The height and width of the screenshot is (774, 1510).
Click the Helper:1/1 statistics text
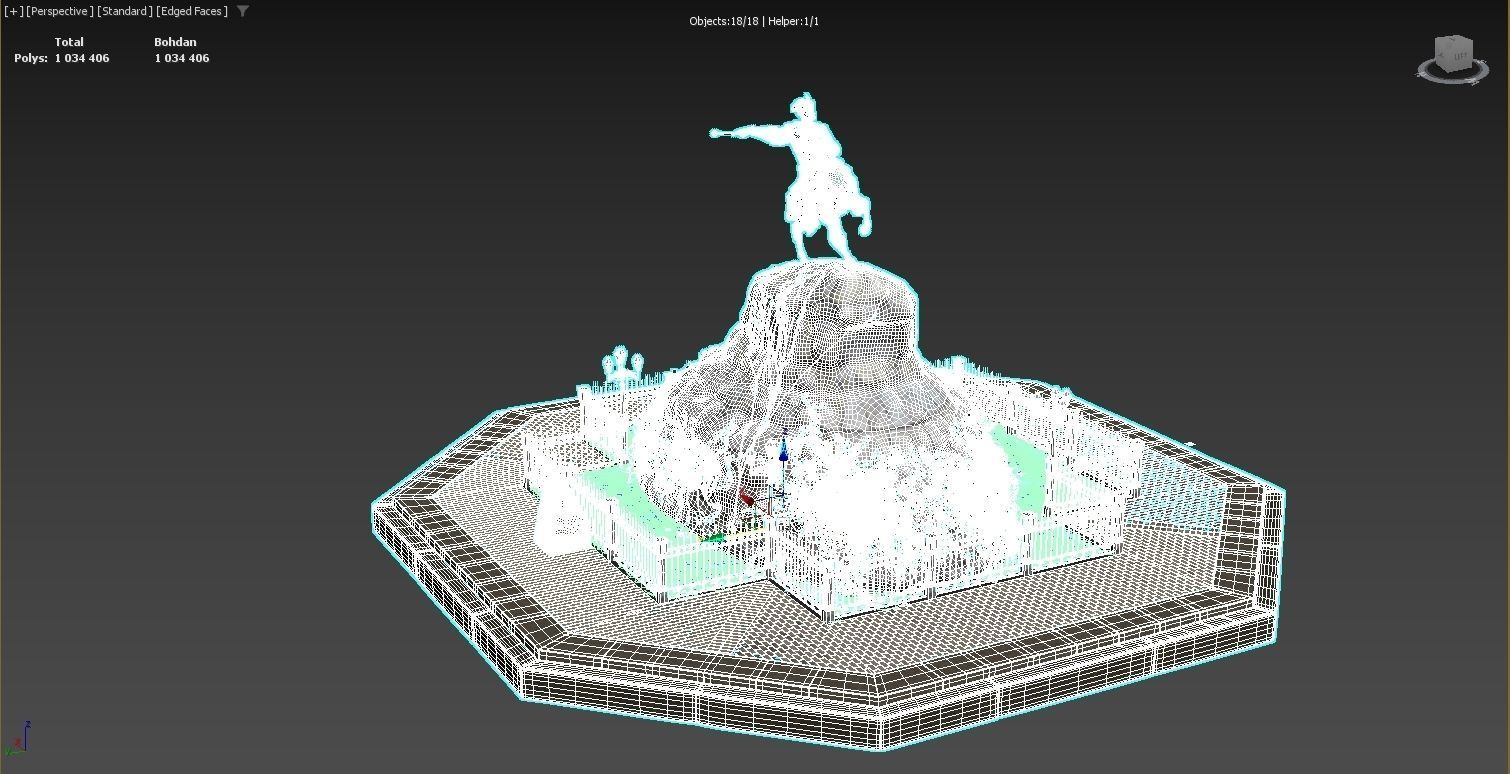(793, 21)
